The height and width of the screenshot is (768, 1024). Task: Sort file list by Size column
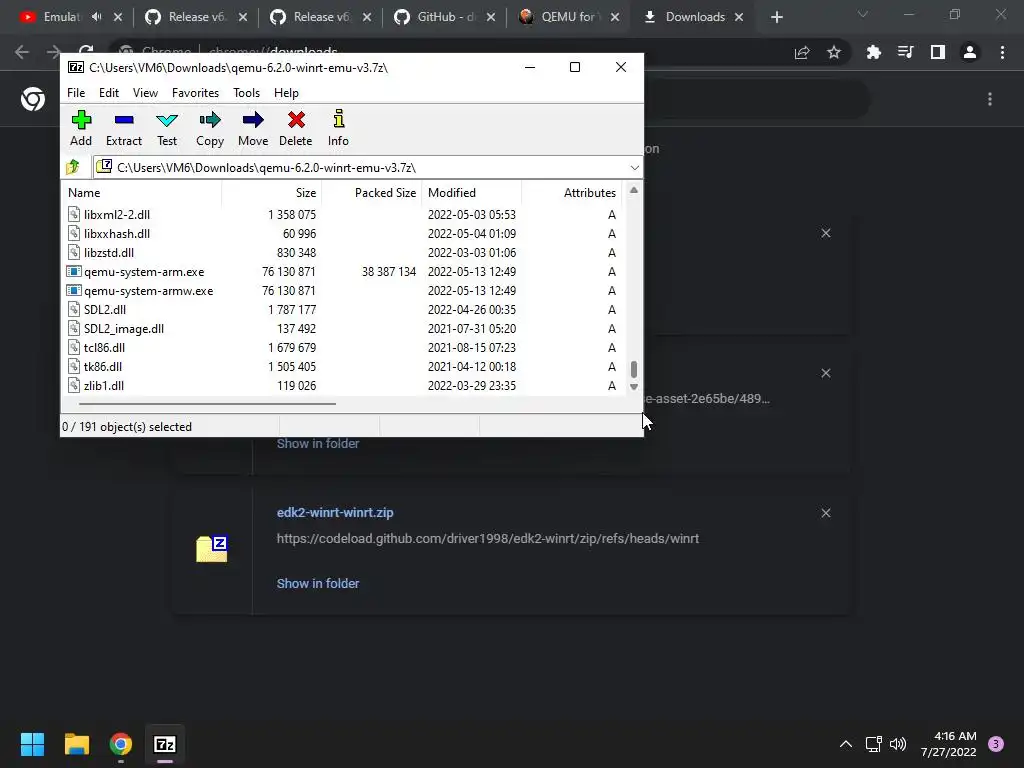[272, 193]
